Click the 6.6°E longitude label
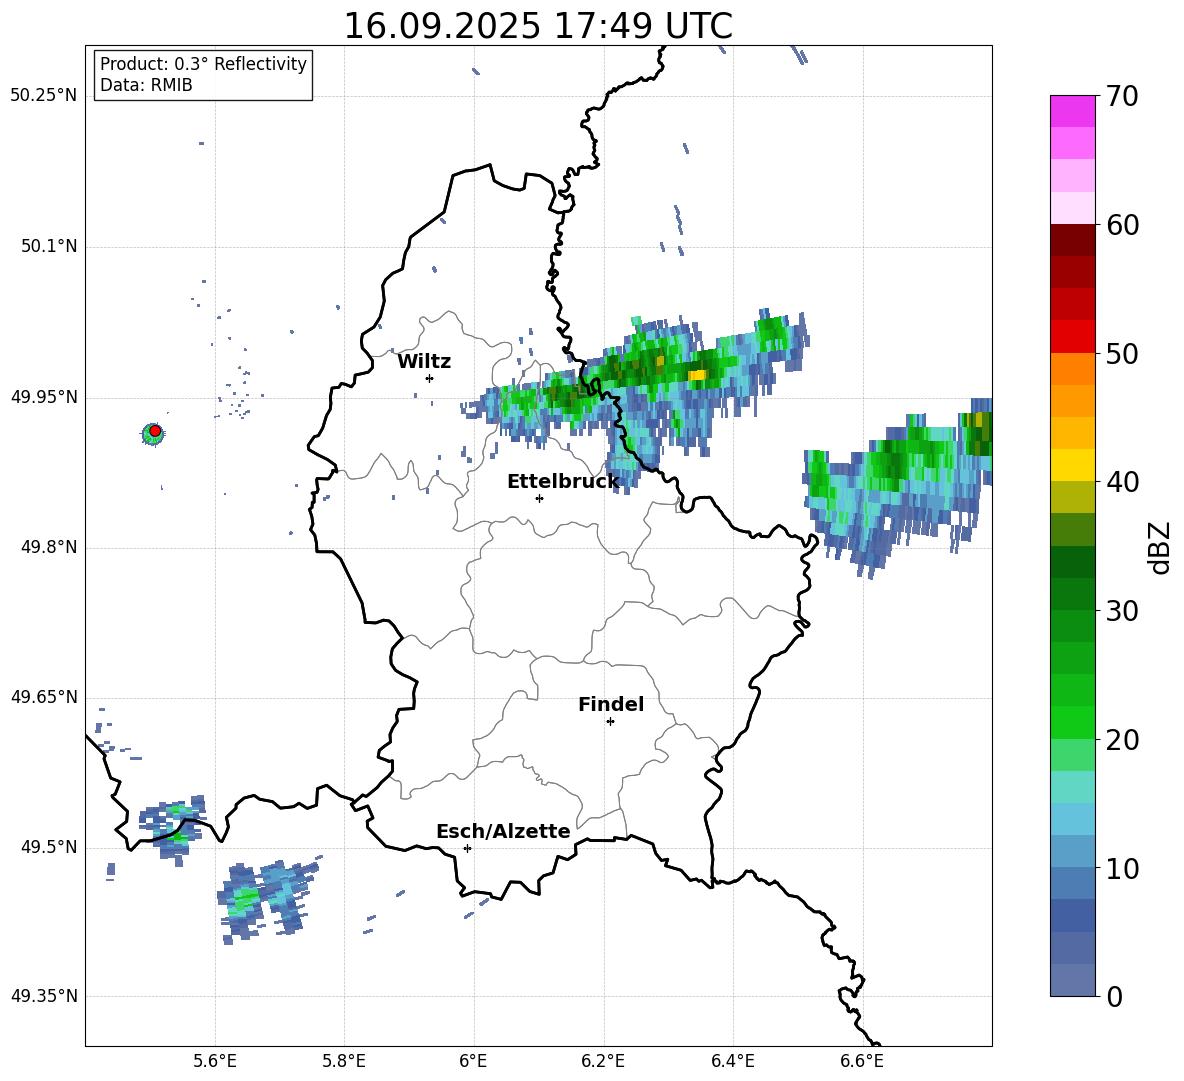 (862, 1061)
